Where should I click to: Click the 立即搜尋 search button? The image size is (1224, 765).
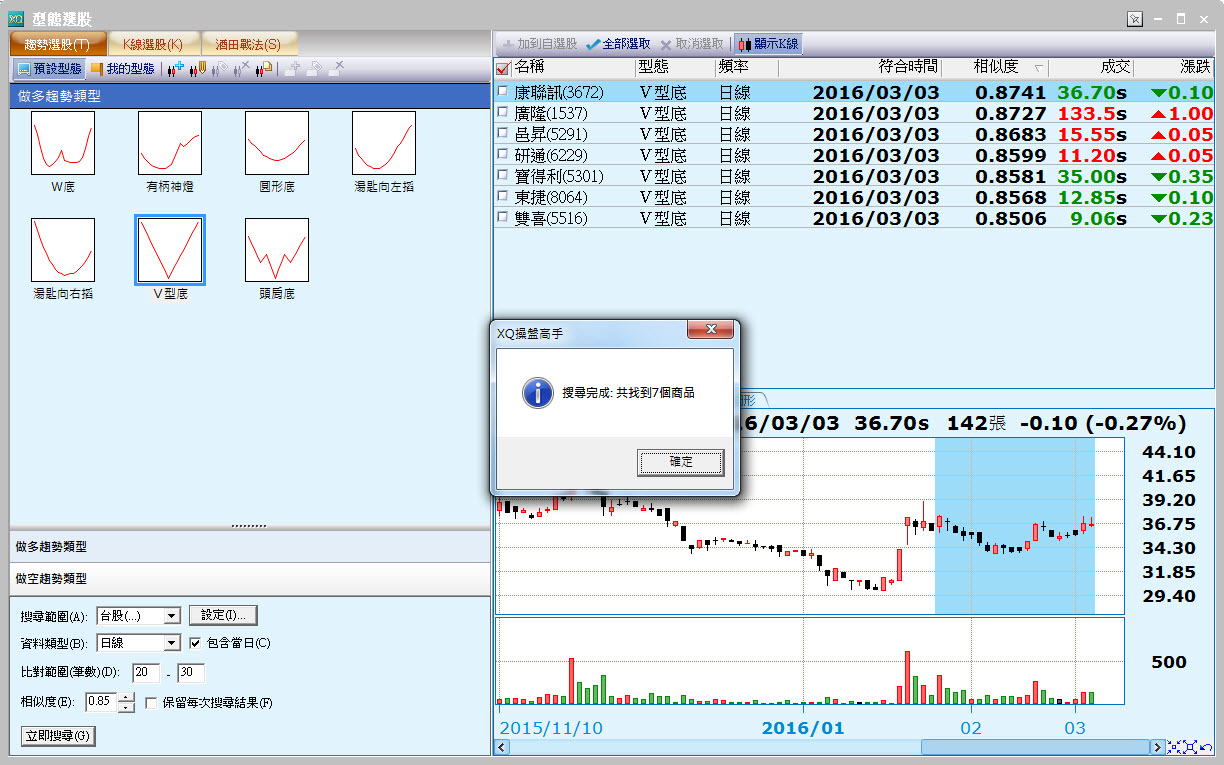[x=58, y=736]
